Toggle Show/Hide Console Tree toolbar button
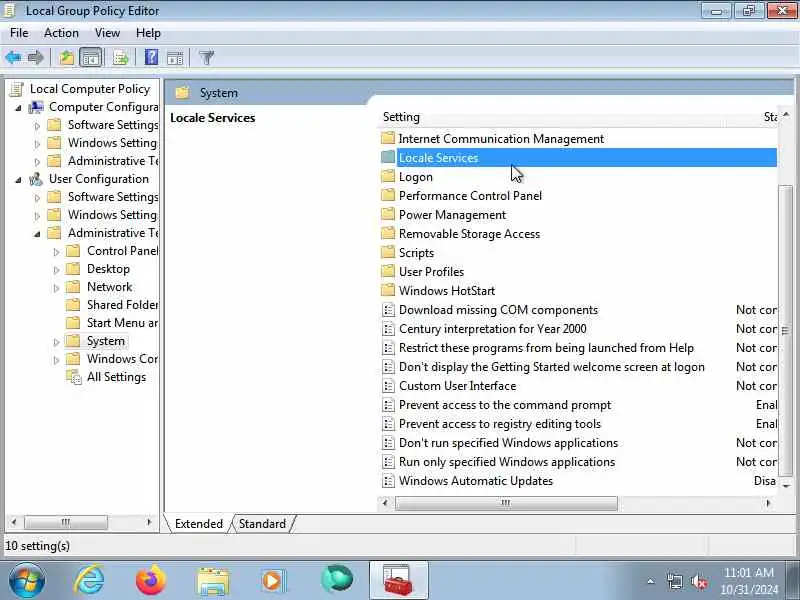This screenshot has width=800, height=600. (91, 58)
